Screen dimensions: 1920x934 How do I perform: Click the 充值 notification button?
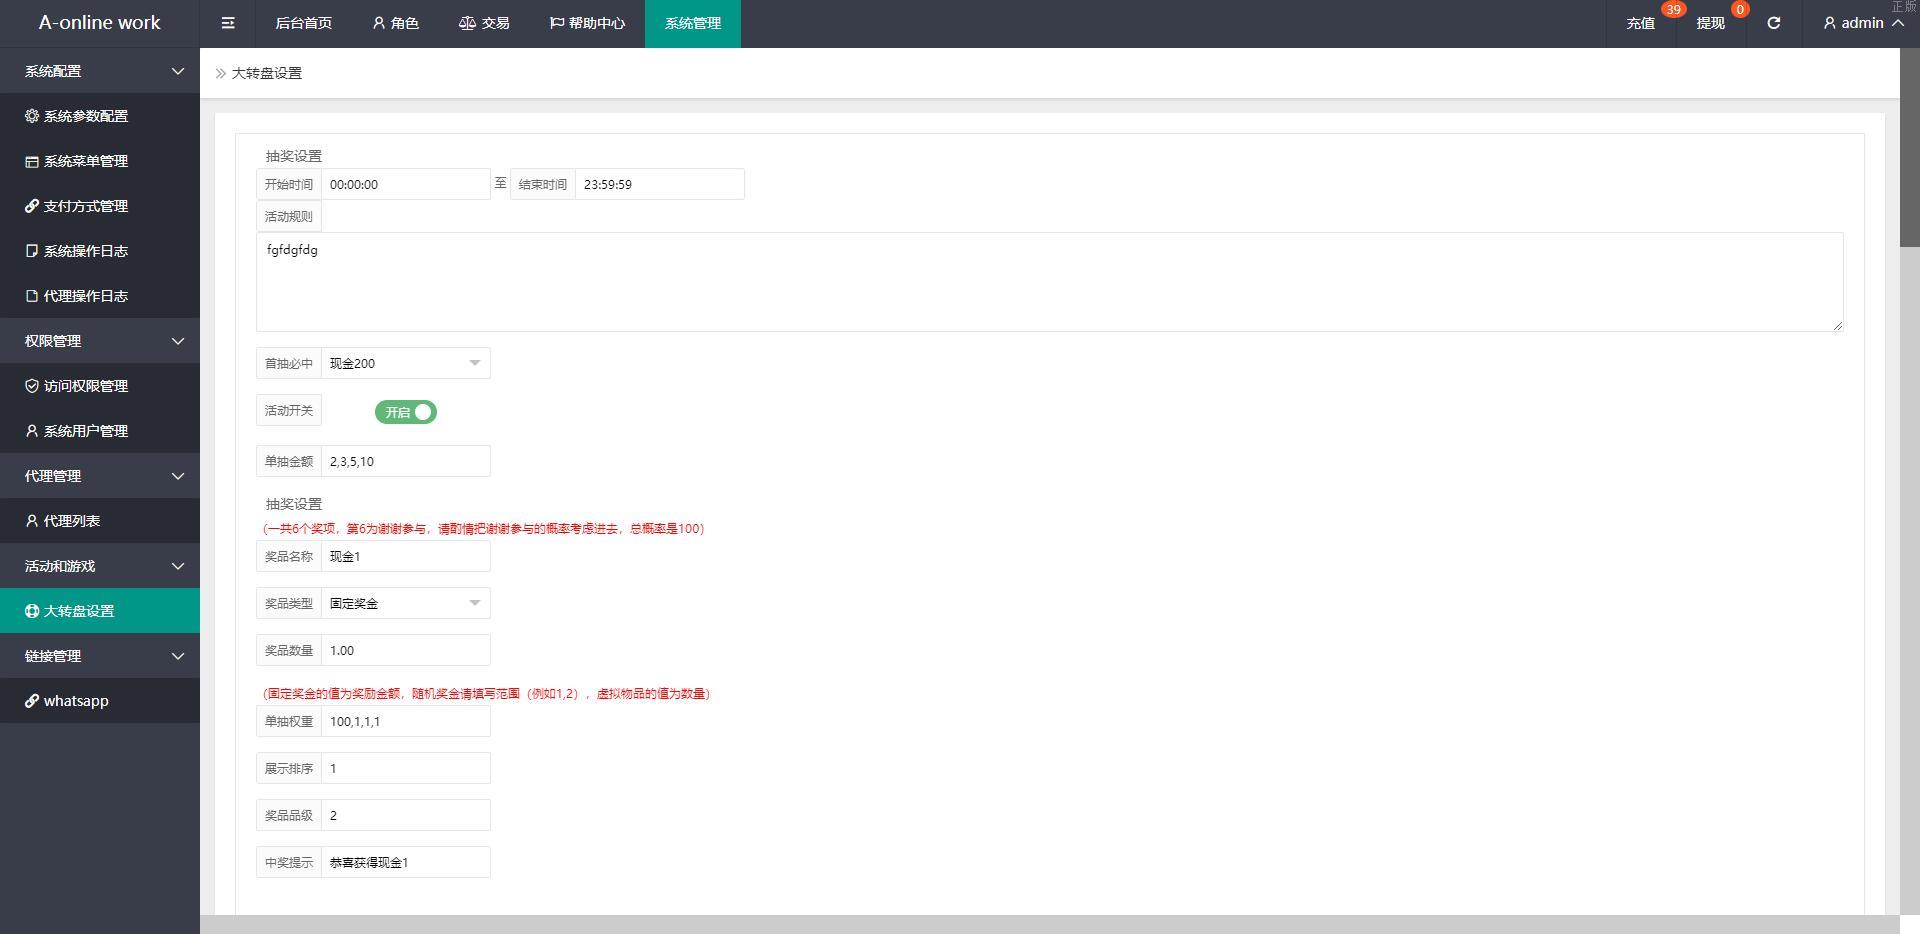[1640, 23]
